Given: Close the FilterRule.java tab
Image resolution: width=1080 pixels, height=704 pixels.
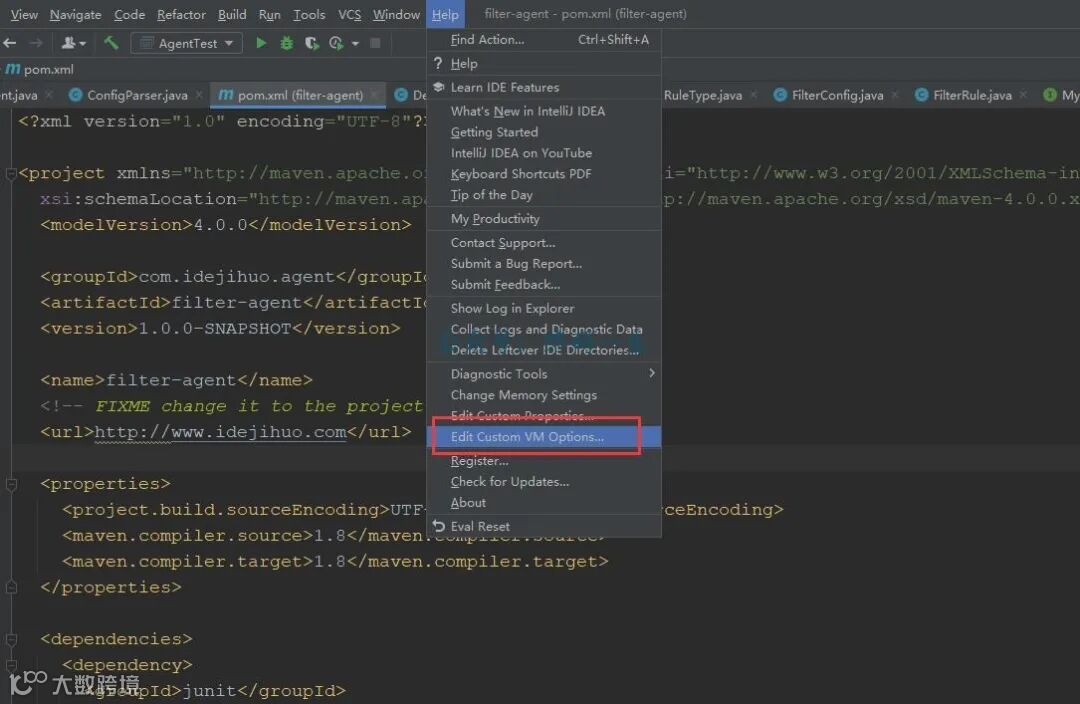Looking at the screenshot, I should point(1024,95).
